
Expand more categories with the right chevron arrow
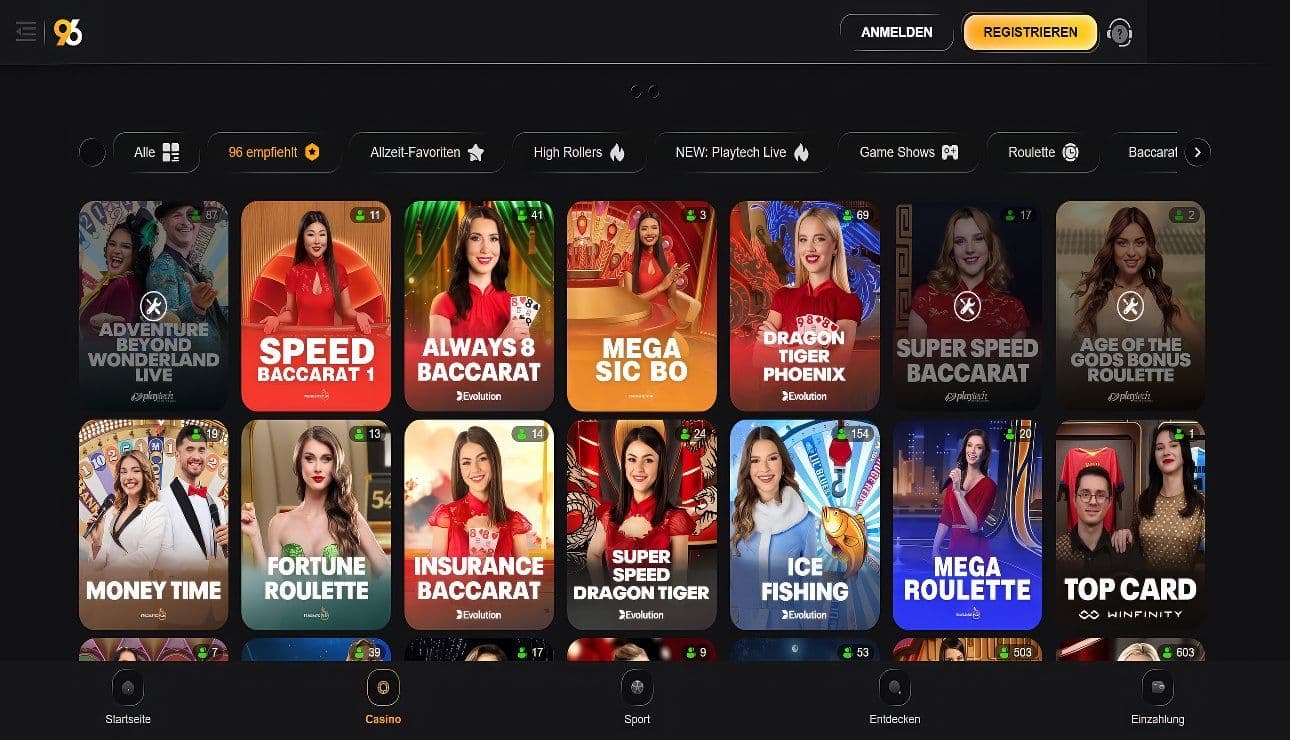point(1197,152)
